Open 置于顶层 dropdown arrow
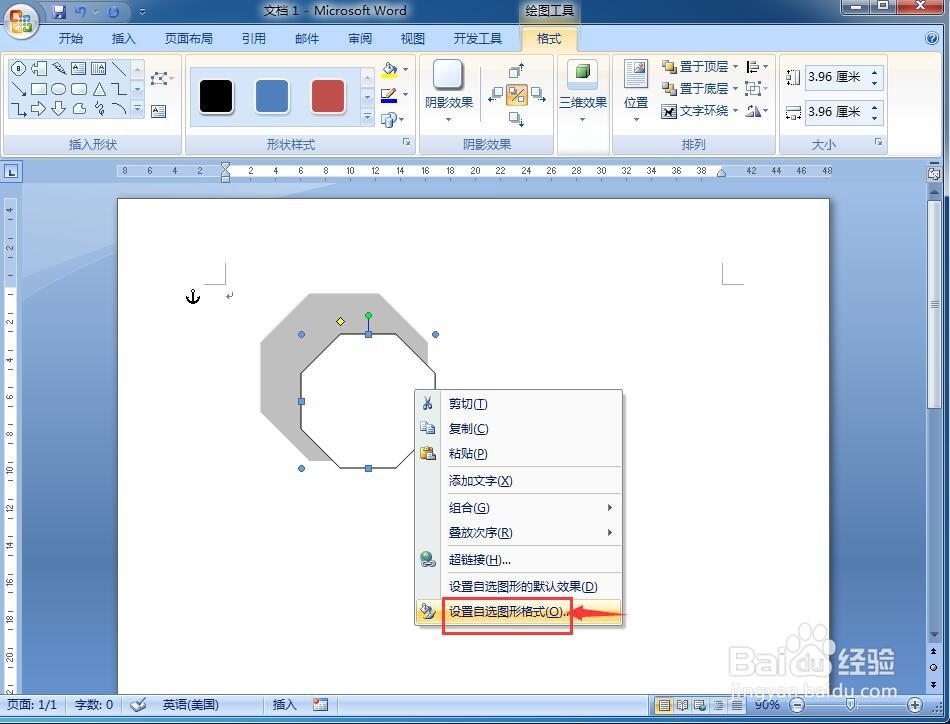Screen dimensions: 950x724 click(735, 67)
